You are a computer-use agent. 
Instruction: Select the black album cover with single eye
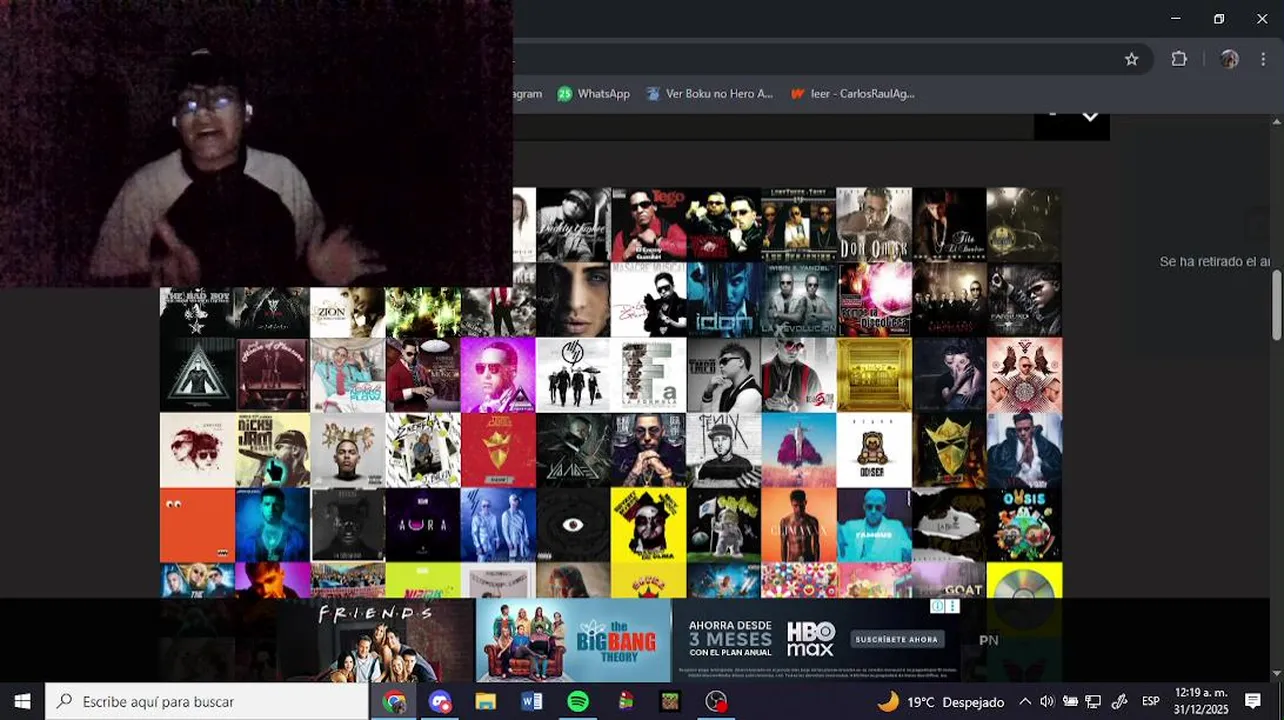pos(573,525)
